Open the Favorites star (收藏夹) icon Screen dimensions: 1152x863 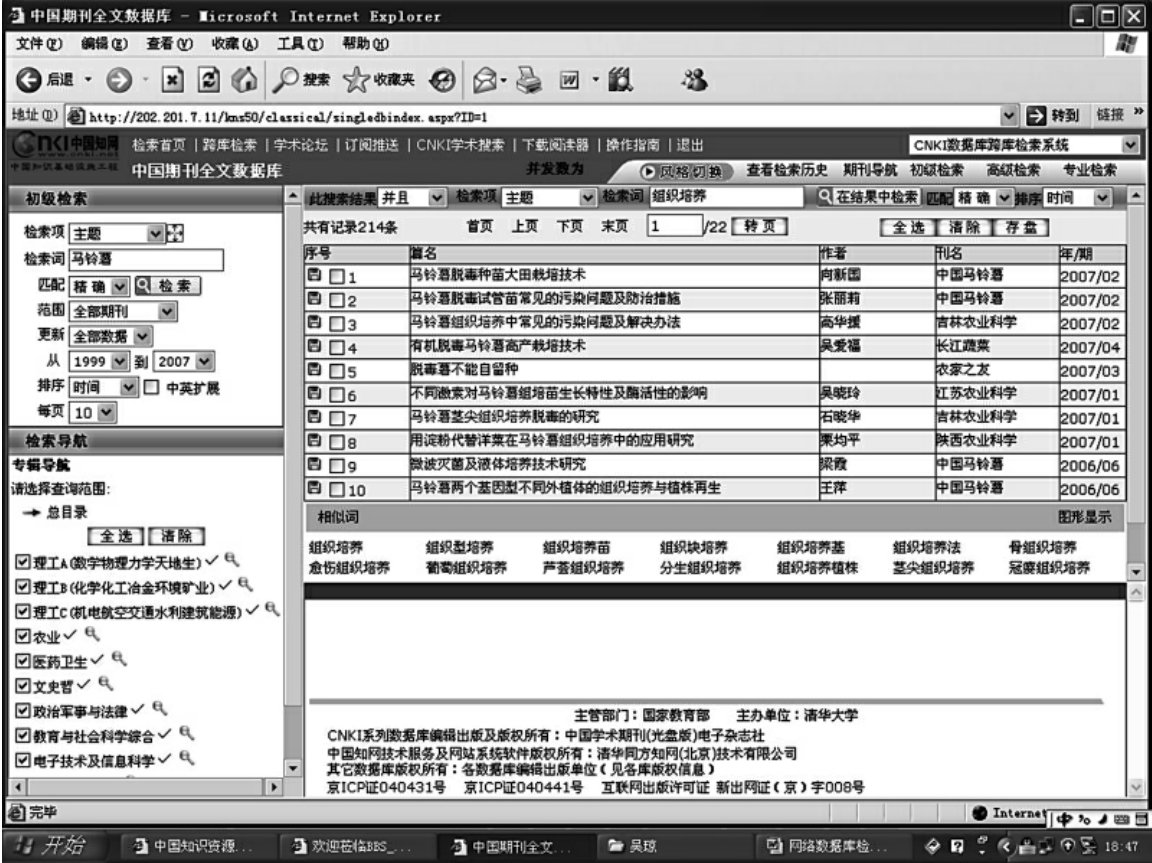click(378, 79)
